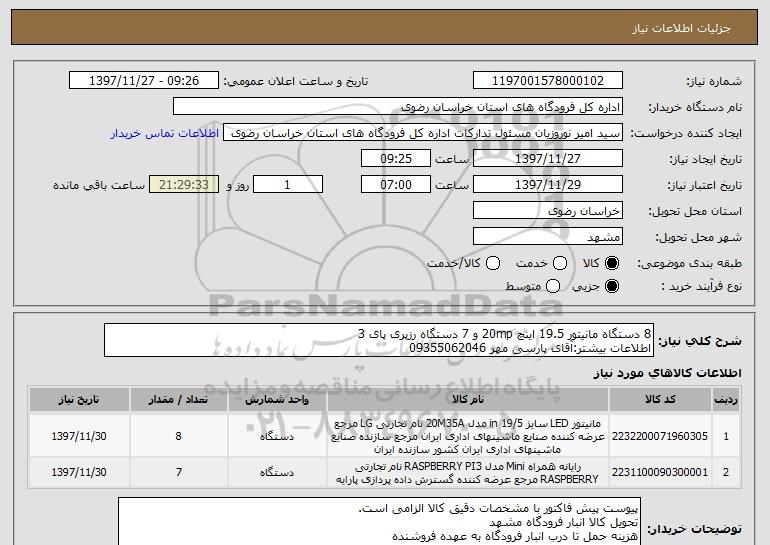The image size is (770, 545).
Task: Select the کالا radio button
Action: tap(612, 264)
